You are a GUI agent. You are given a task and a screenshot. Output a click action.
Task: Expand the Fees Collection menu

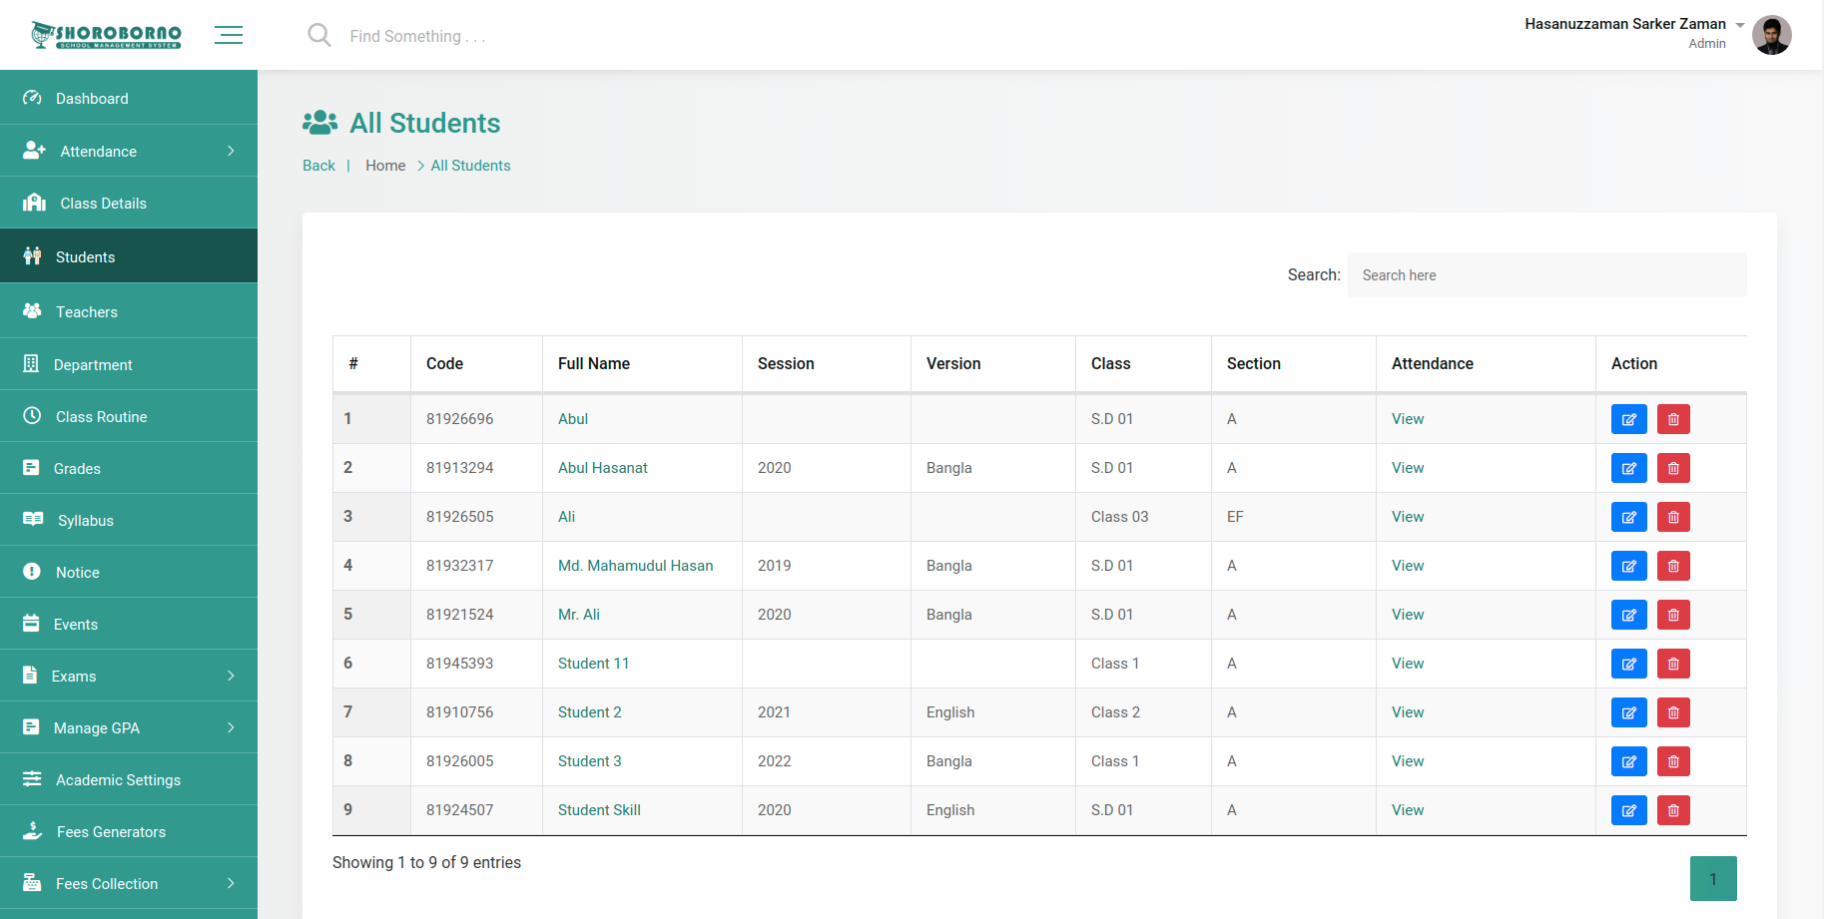pyautogui.click(x=128, y=884)
